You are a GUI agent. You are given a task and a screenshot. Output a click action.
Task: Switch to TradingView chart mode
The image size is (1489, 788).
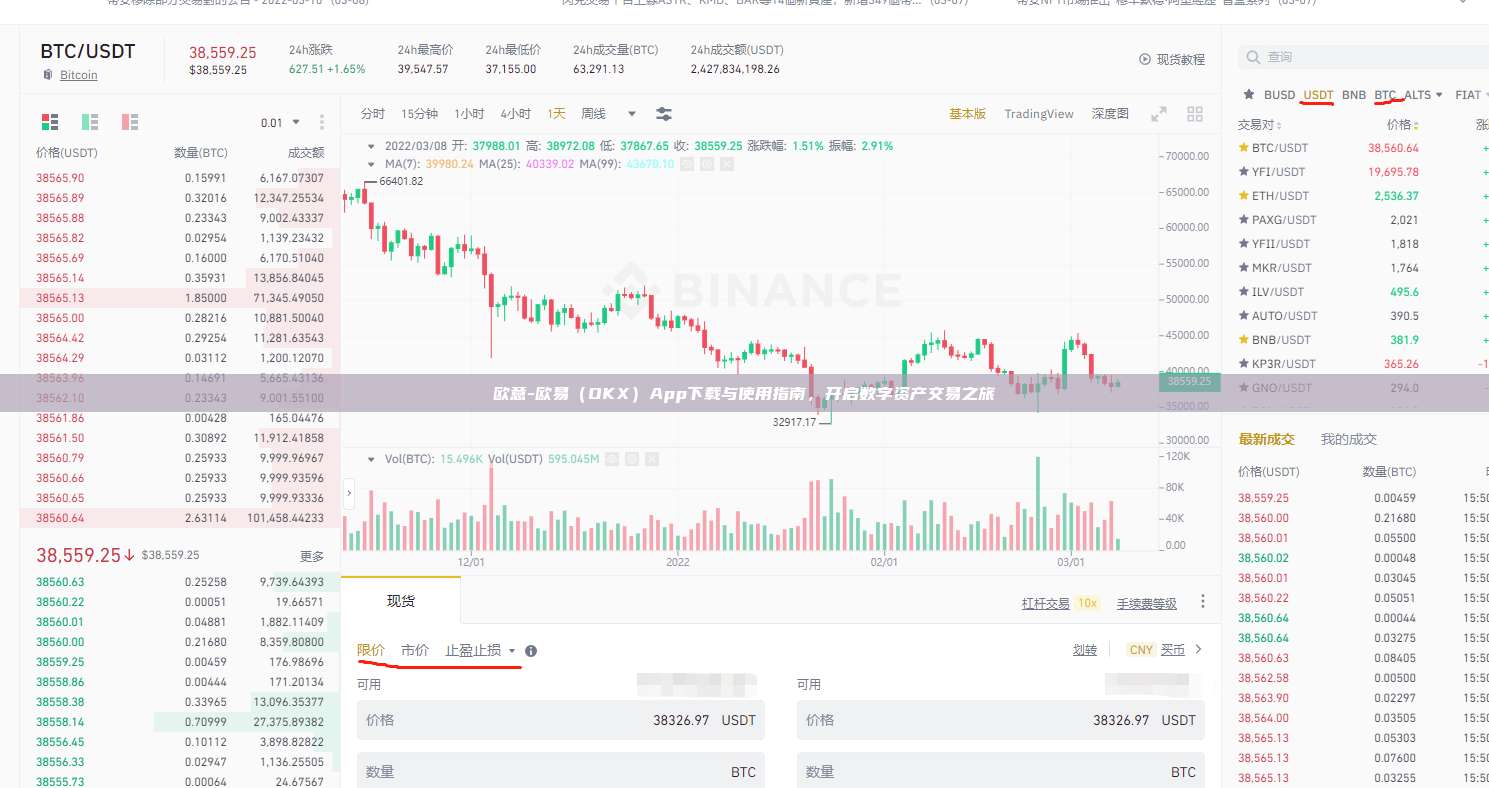click(1038, 113)
